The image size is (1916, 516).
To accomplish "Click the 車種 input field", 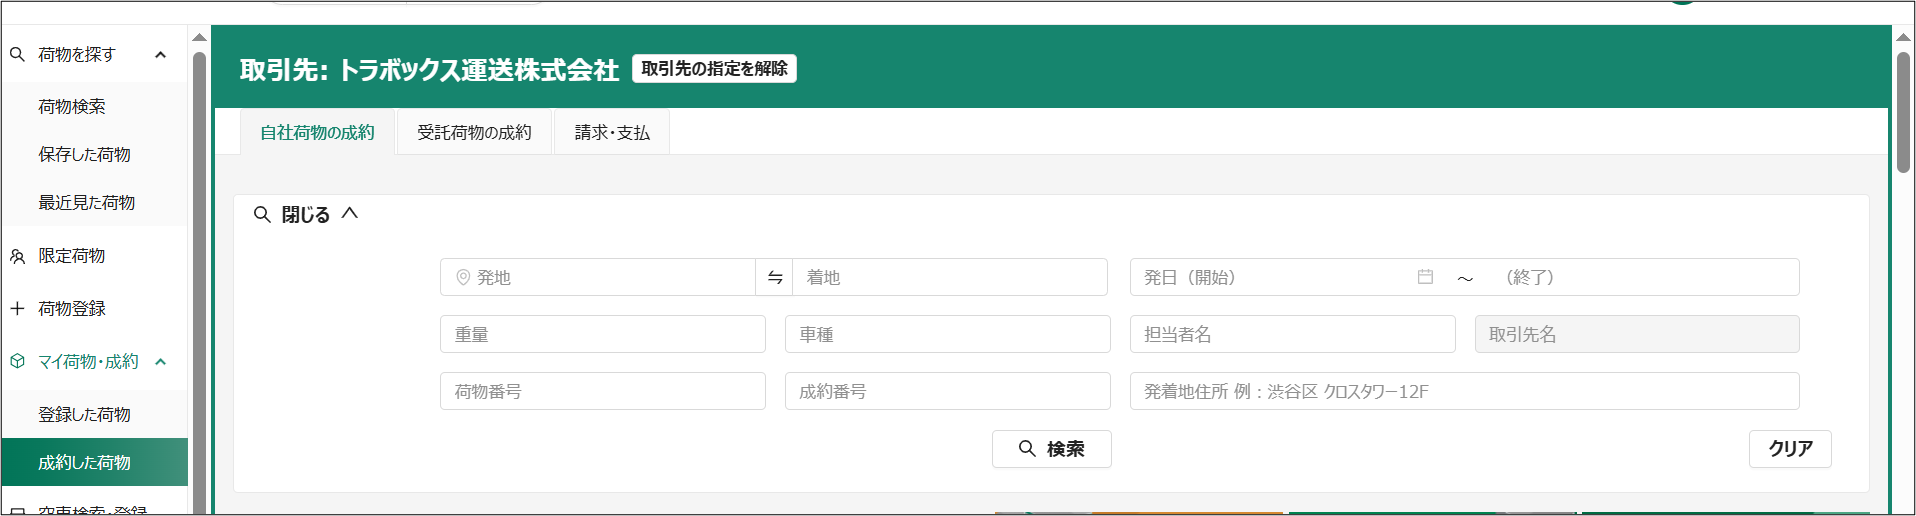I will pyautogui.click(x=948, y=334).
